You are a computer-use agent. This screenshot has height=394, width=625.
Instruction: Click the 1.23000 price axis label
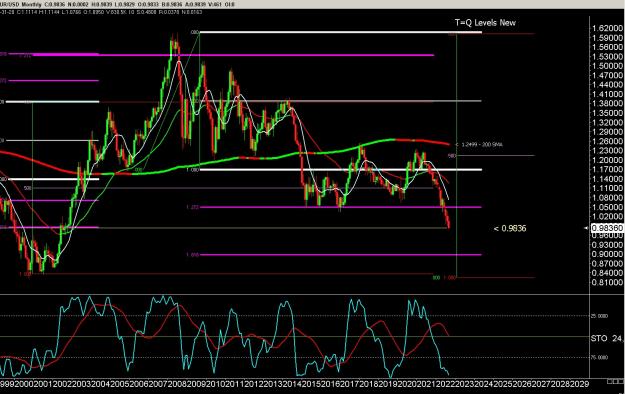point(607,151)
